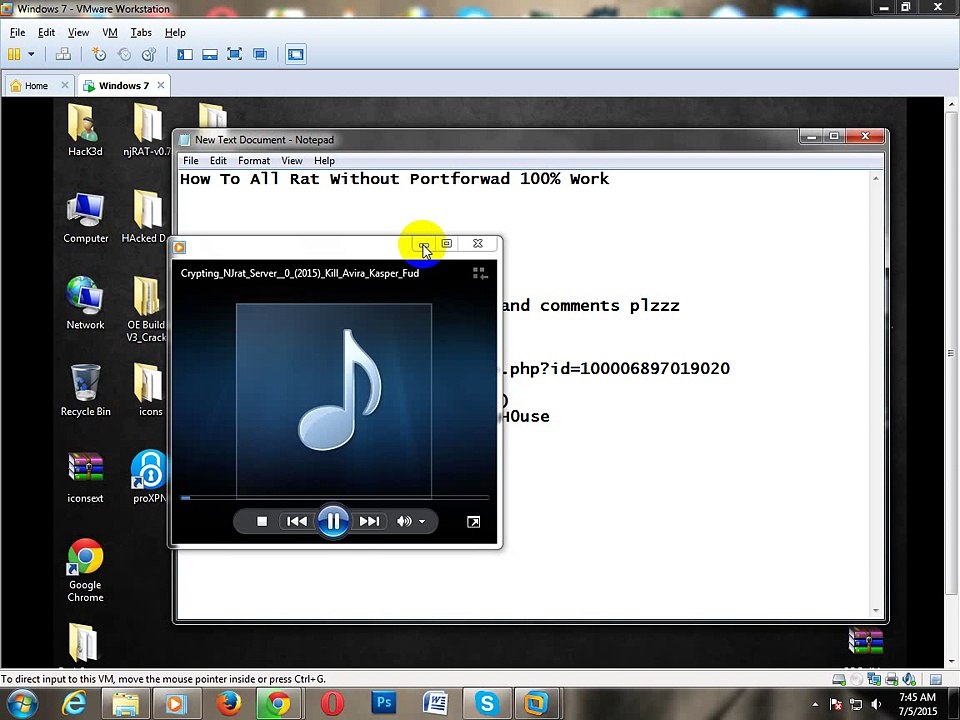Select the Network desktop icon
The image size is (960, 720).
tap(85, 303)
